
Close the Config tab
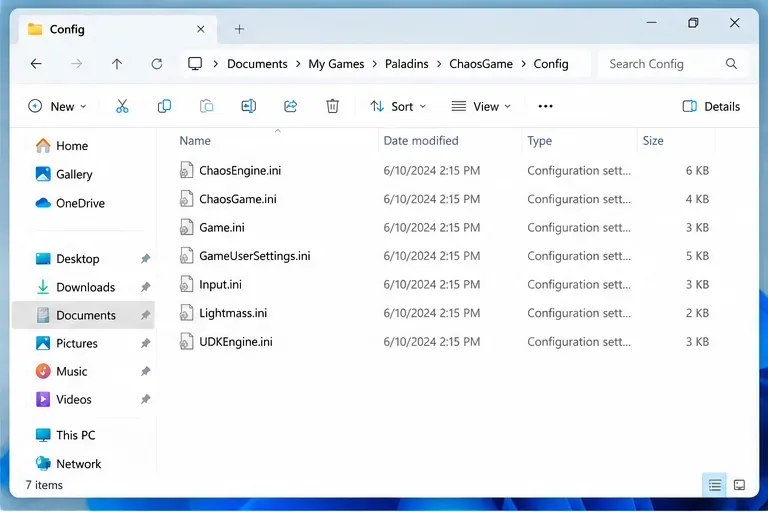tap(201, 29)
